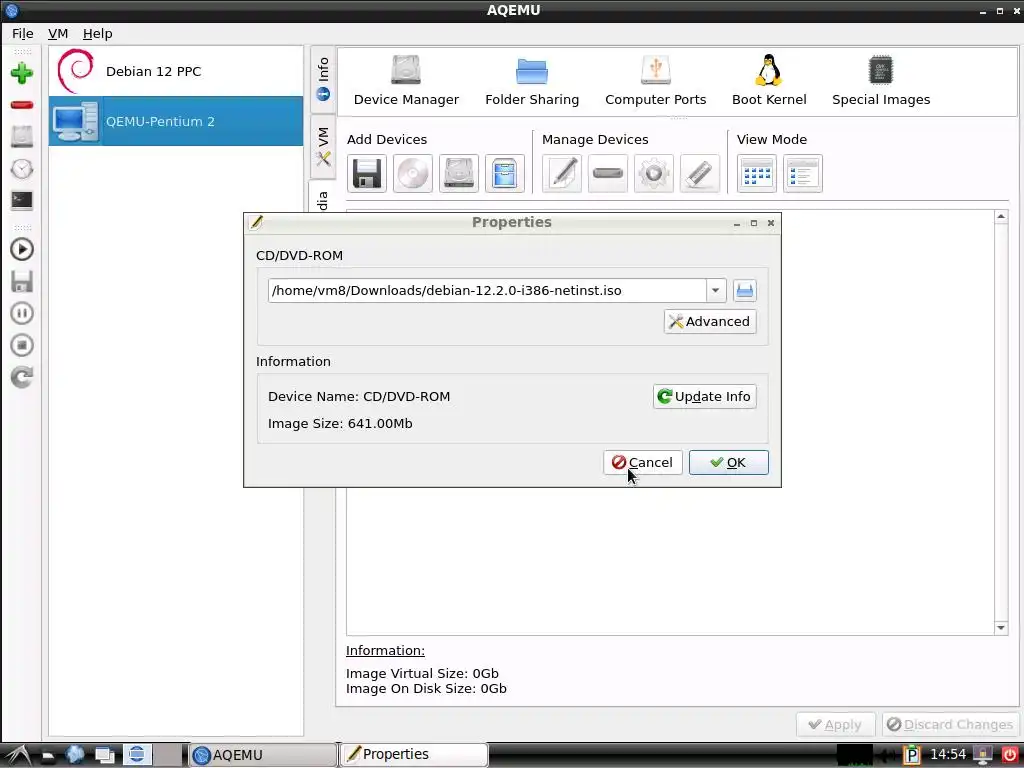This screenshot has width=1024, height=768.
Task: Open the web browser globe icon on taskbar
Action: tap(75, 755)
